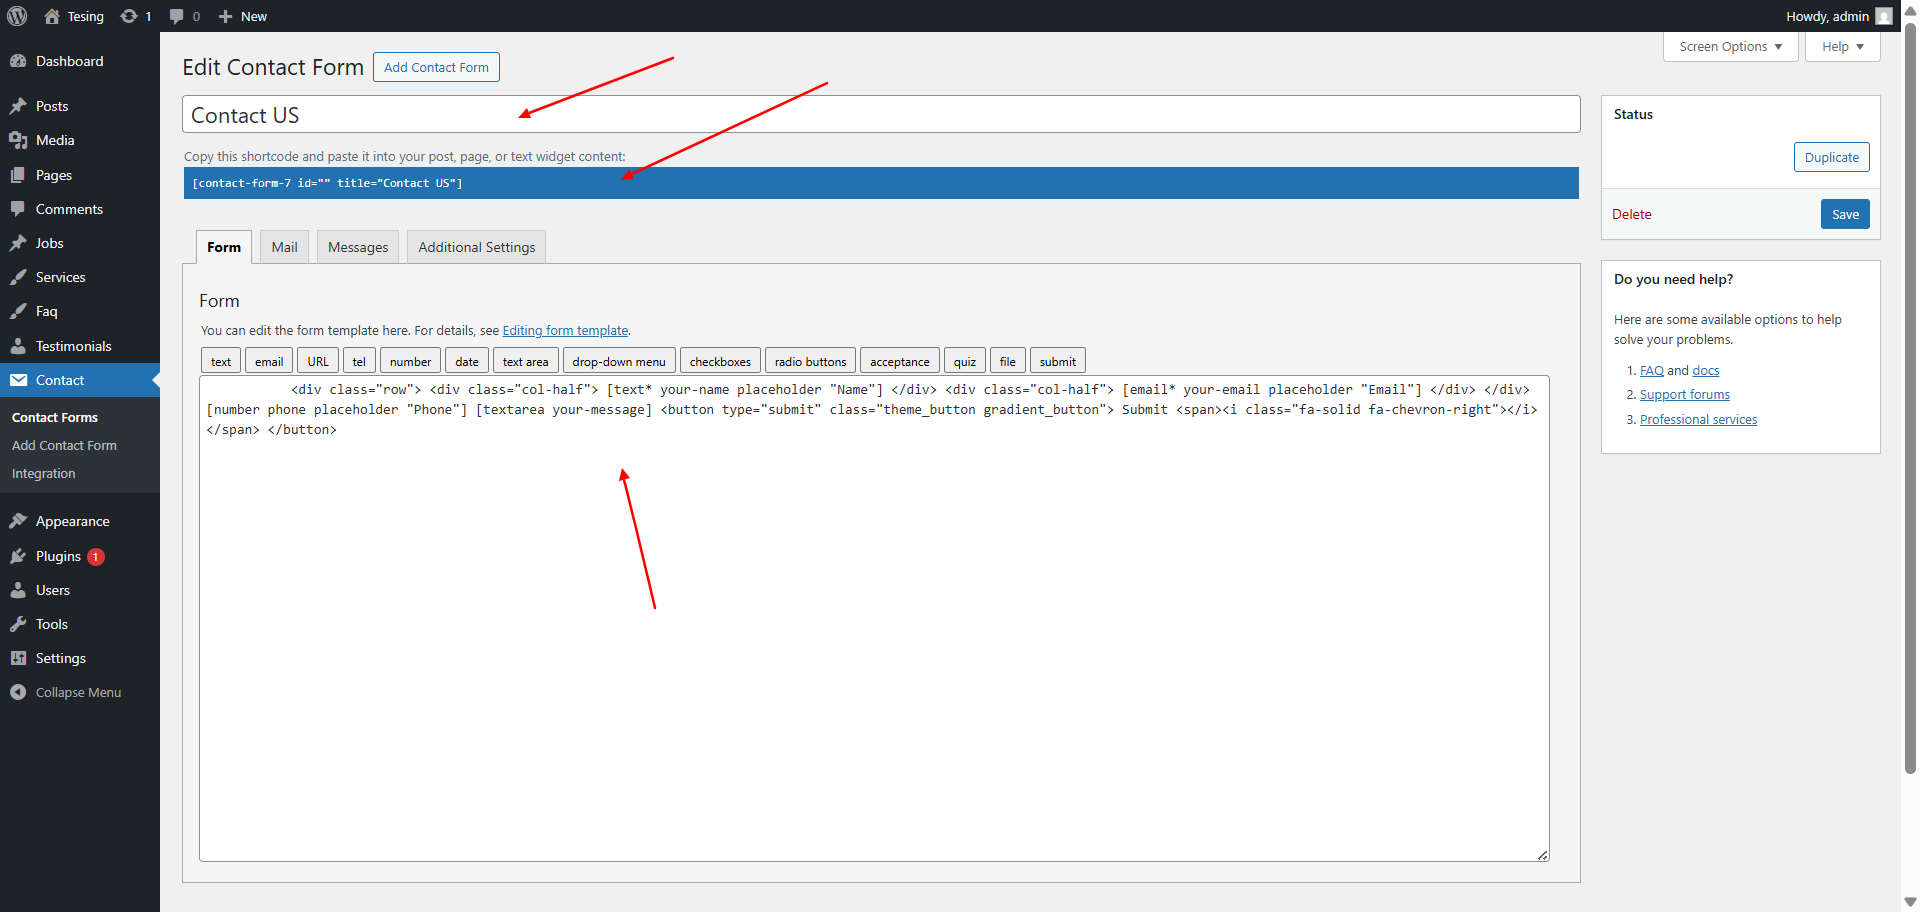Open Appearance menu in sidebar
Image resolution: width=1920 pixels, height=912 pixels.
[72, 521]
